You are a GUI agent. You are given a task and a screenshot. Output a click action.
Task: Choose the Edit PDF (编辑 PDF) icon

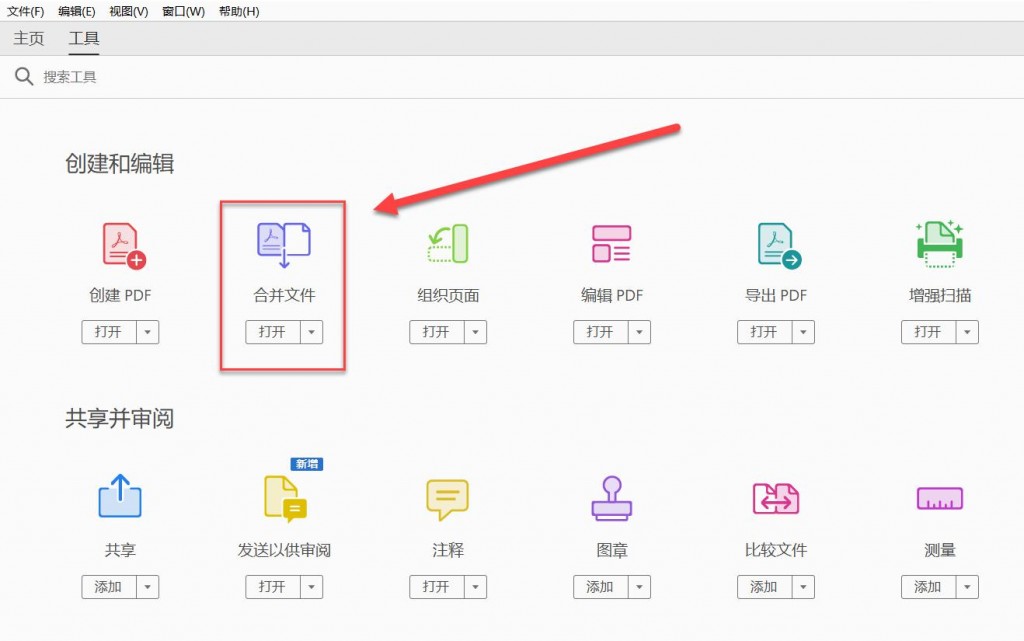(x=611, y=244)
